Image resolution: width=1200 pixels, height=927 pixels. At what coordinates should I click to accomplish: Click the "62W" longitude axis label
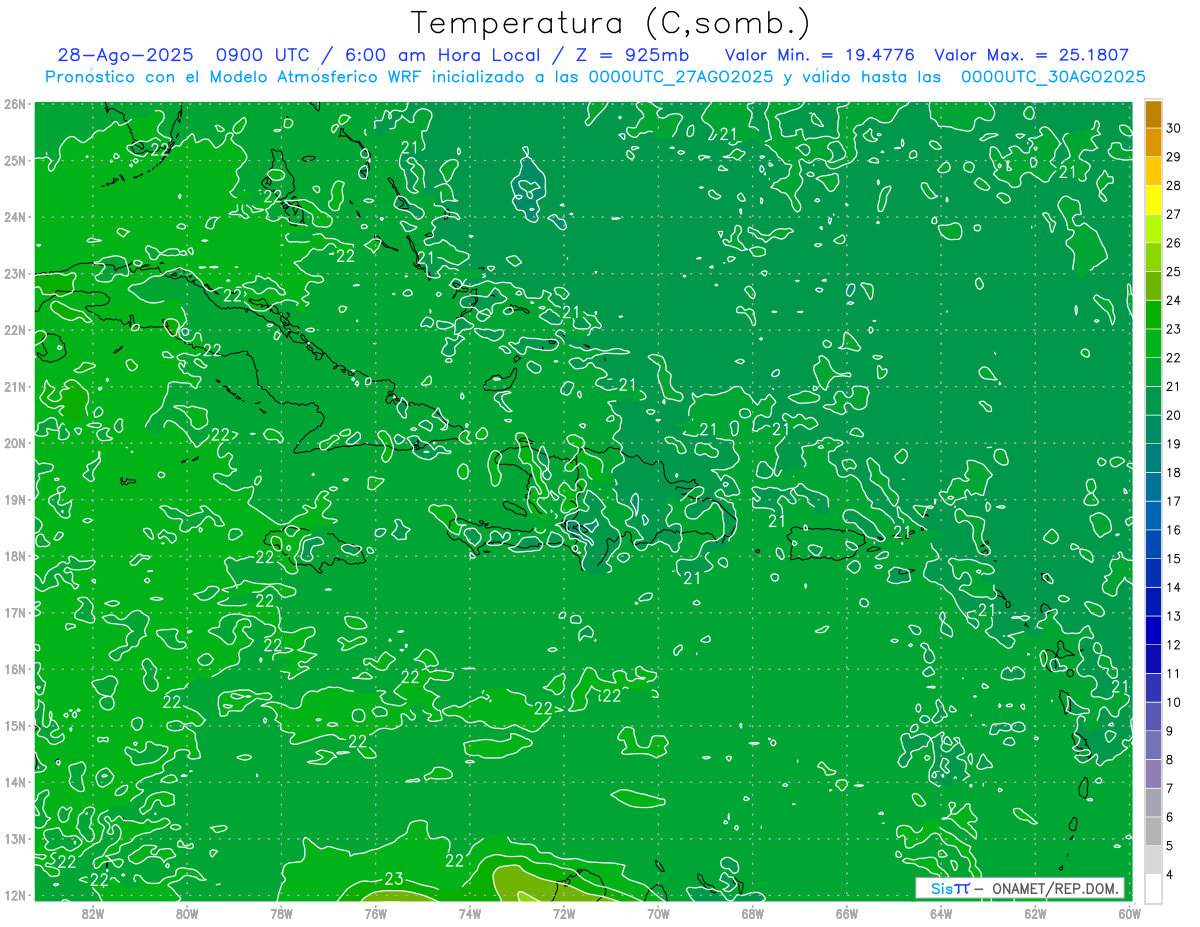point(1035,913)
